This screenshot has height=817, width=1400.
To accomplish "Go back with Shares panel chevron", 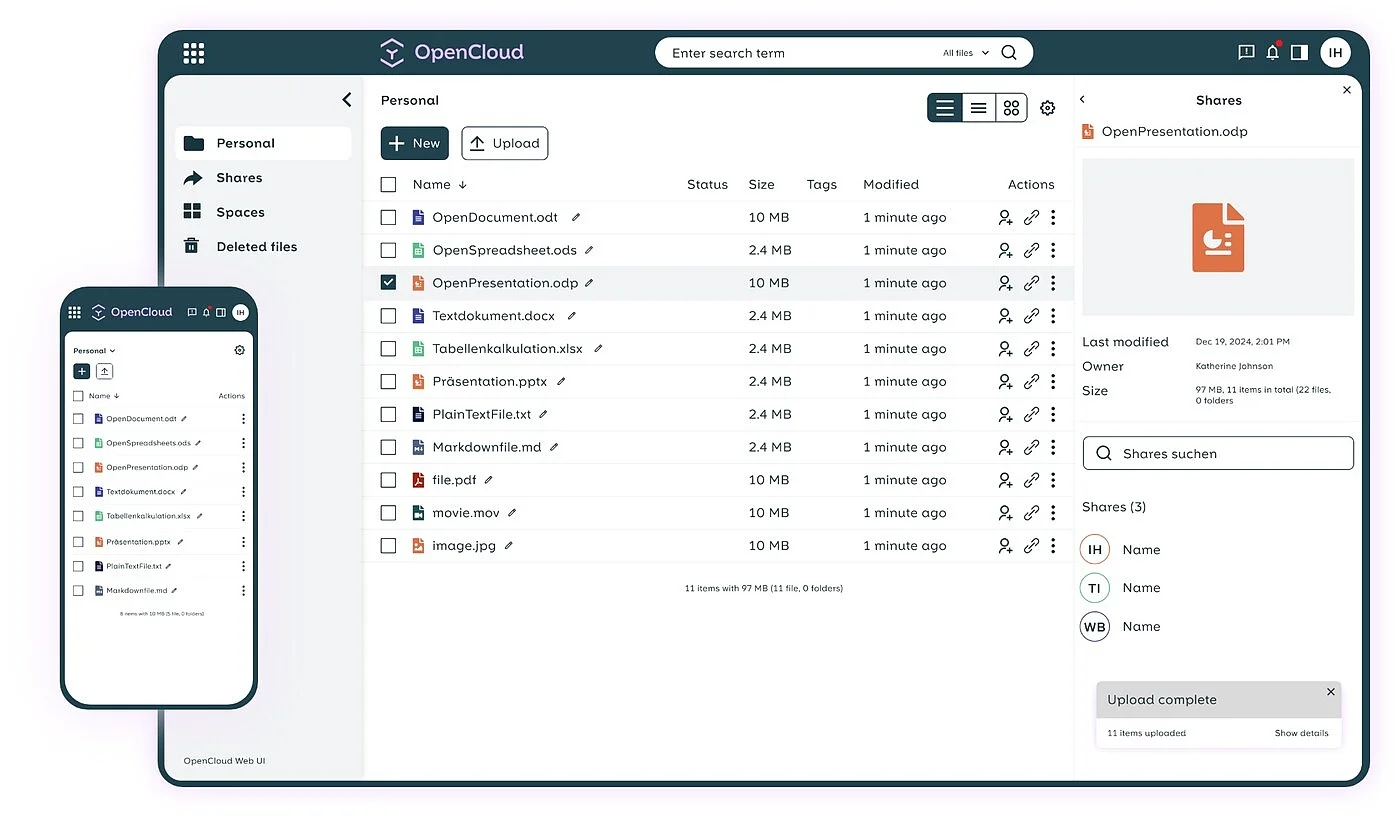I will pos(1083,100).
